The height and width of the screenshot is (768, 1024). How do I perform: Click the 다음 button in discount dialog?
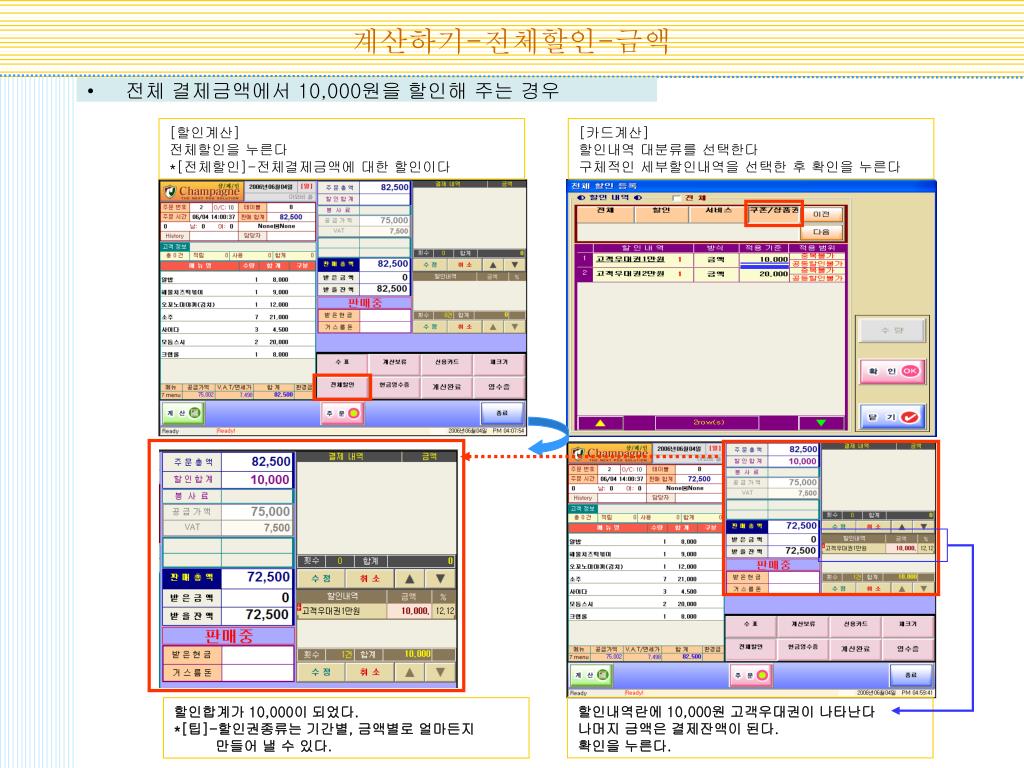coord(822,232)
